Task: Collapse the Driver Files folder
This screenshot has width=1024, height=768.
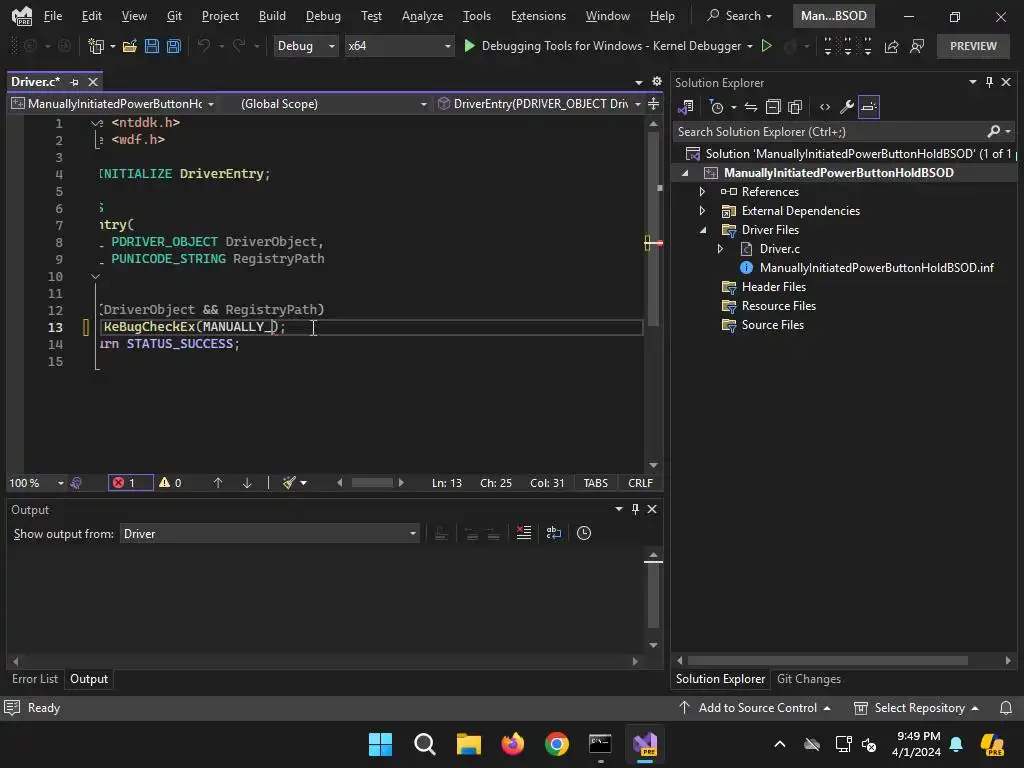Action: pos(703,230)
